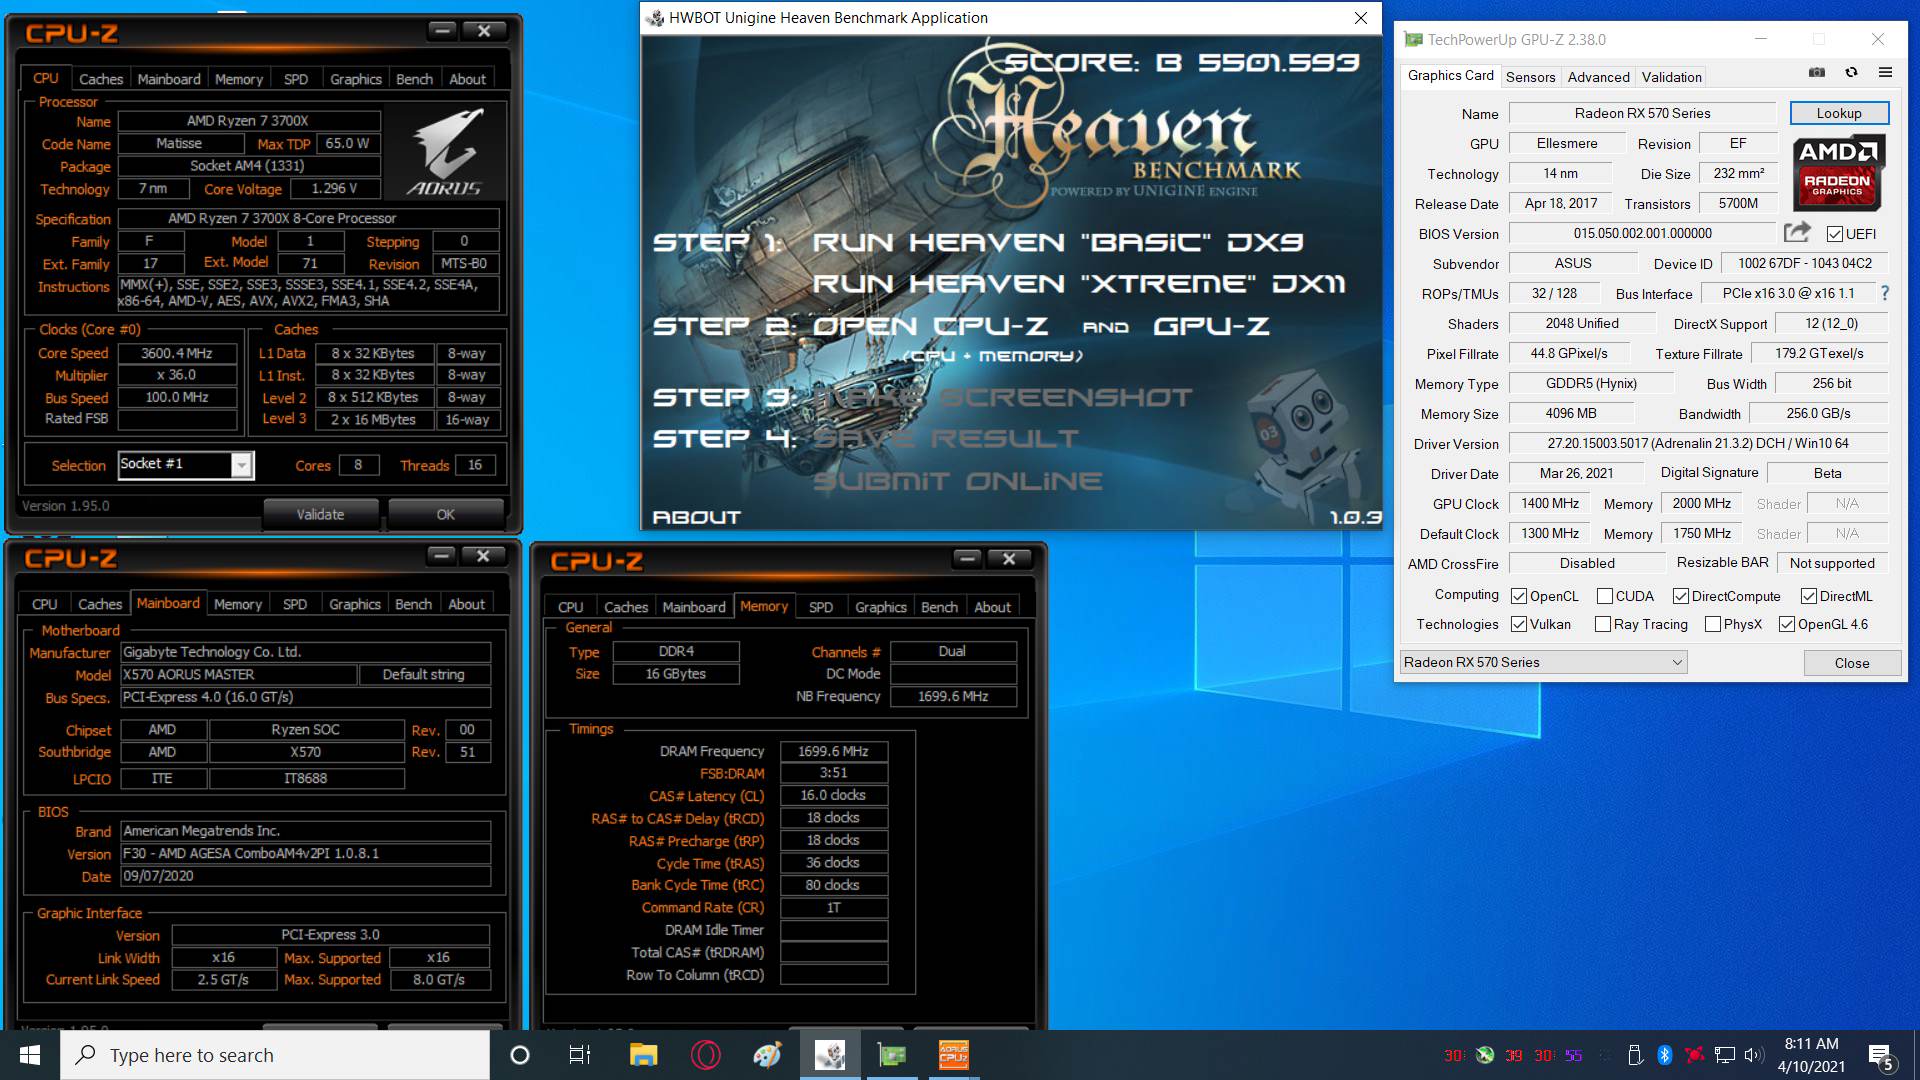The width and height of the screenshot is (1920, 1080).
Task: Open Task View on the taskbar
Action: click(x=579, y=1055)
